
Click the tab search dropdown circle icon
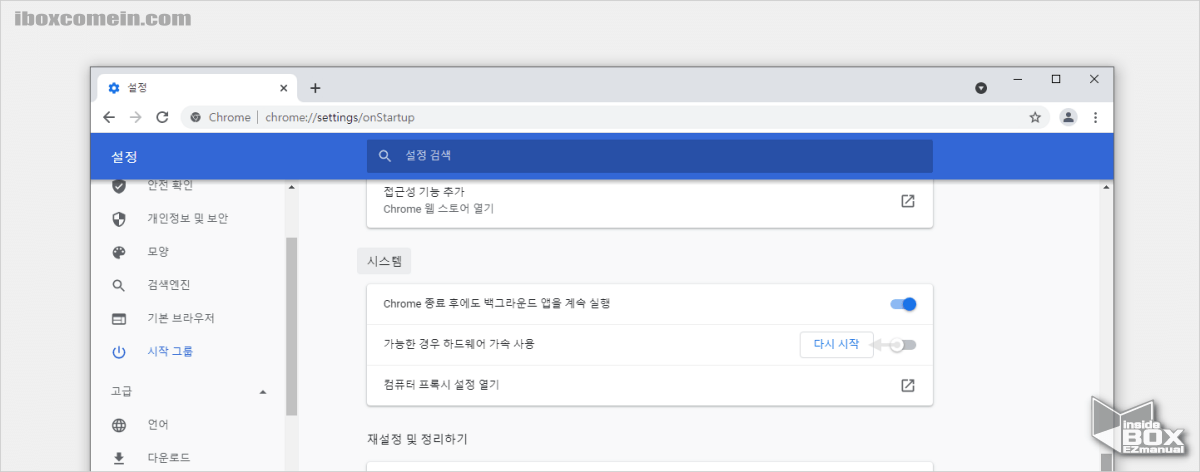[x=981, y=88]
